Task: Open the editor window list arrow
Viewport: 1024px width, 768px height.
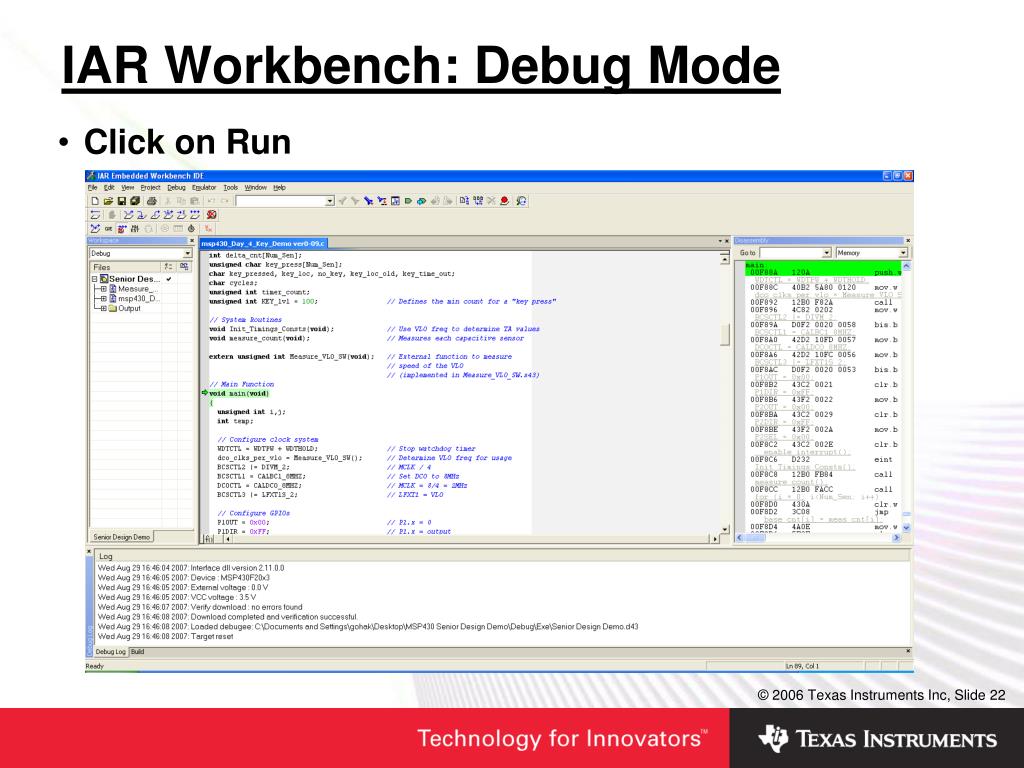Action: (x=720, y=242)
